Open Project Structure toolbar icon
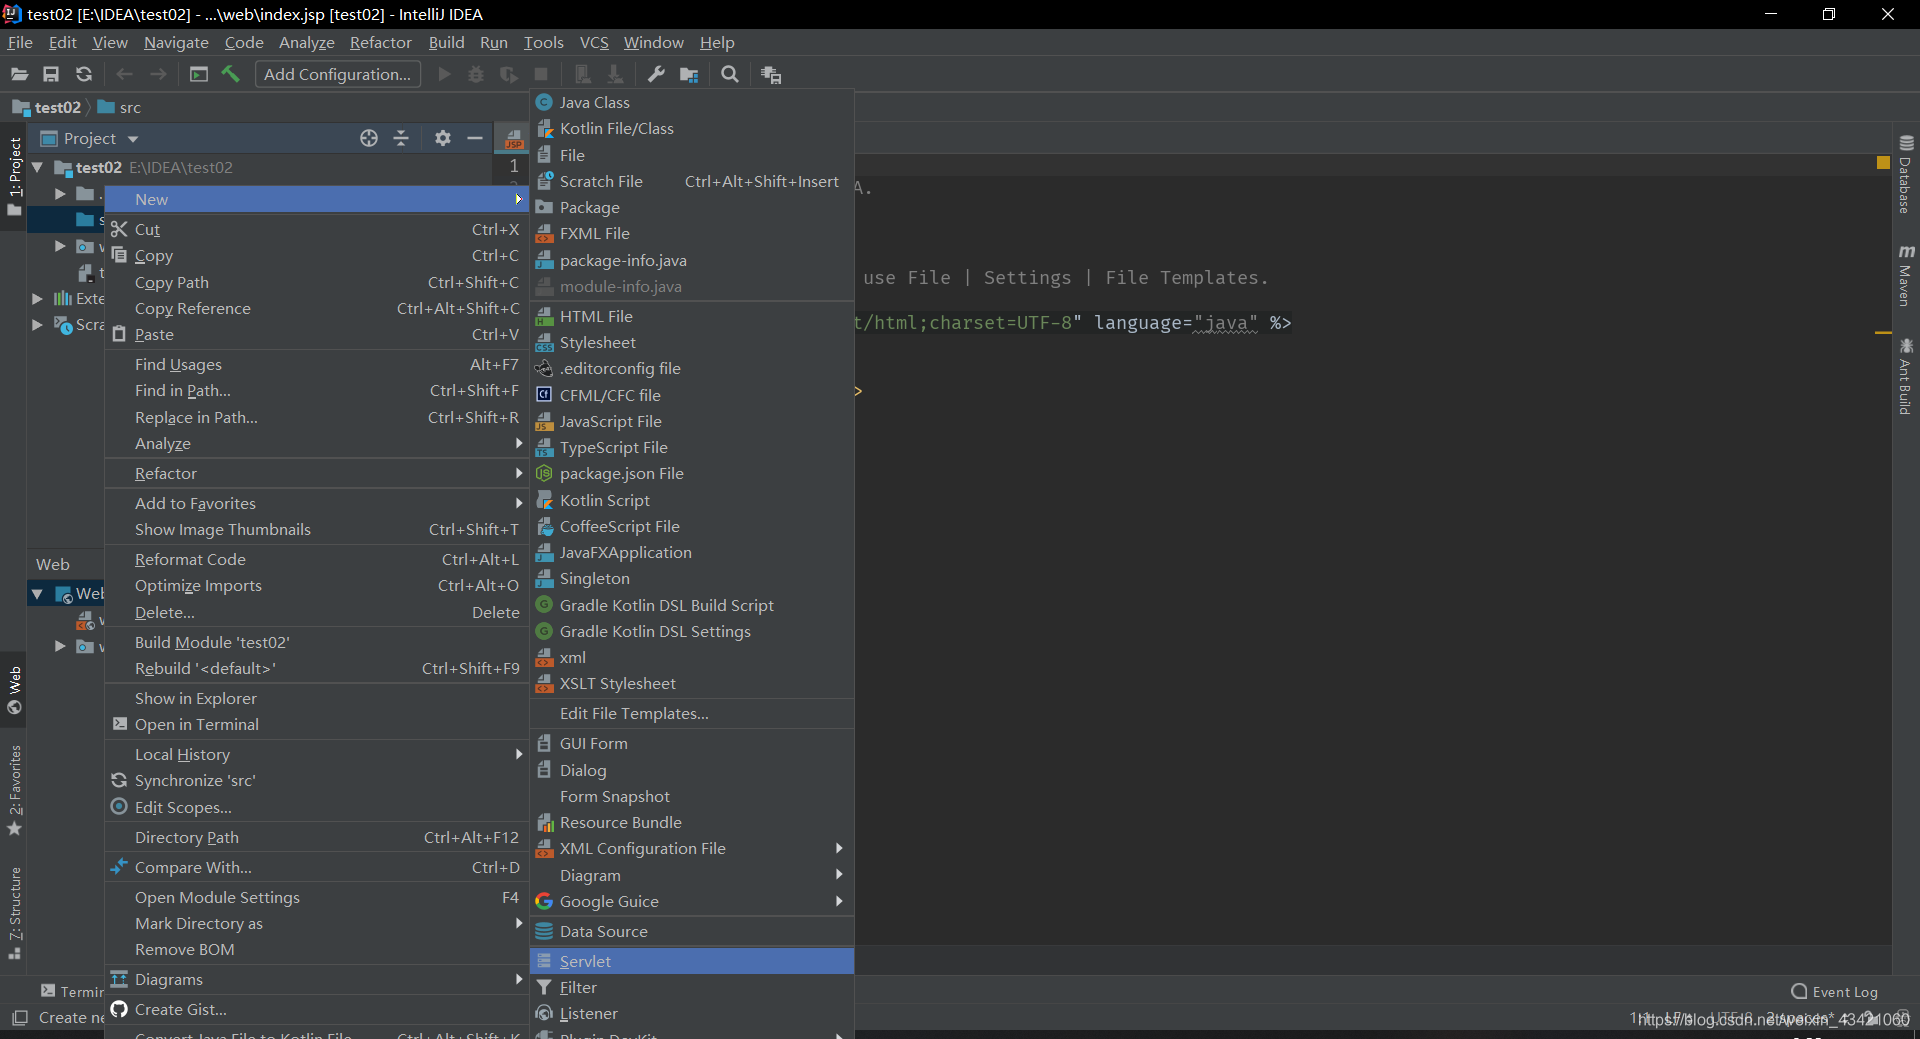The height and width of the screenshot is (1039, 1920). pos(689,74)
